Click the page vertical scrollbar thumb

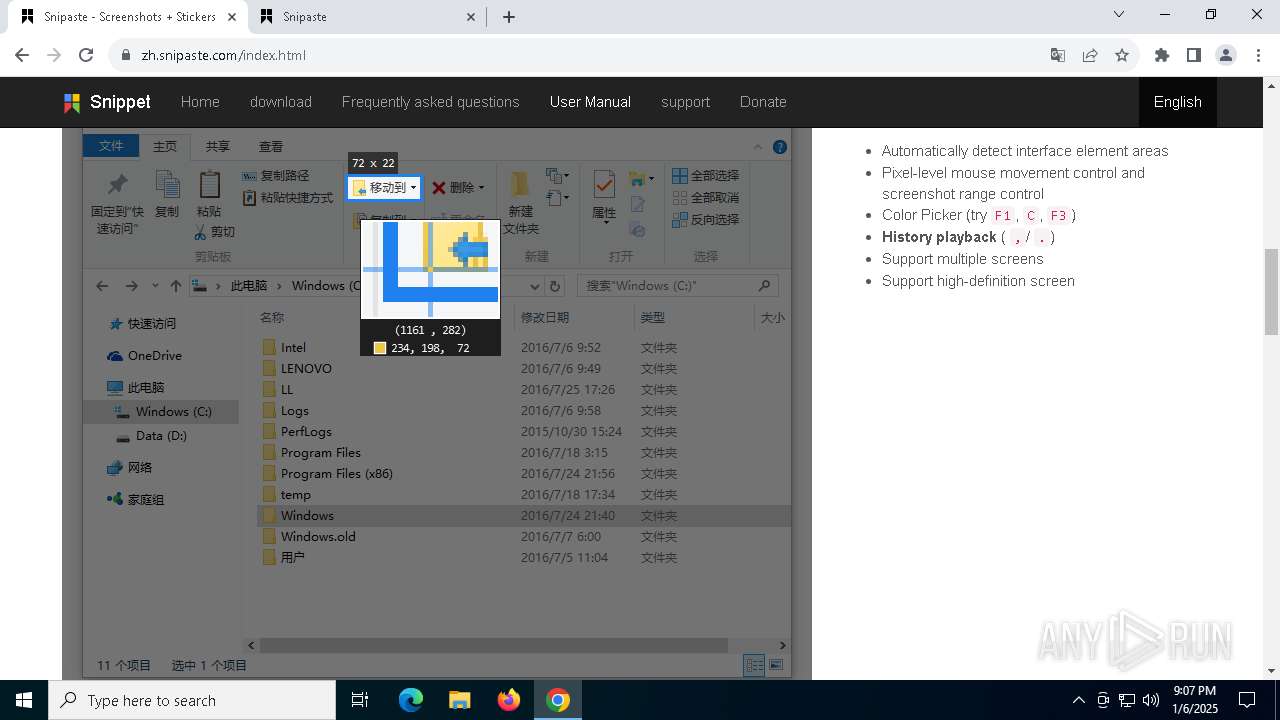(1272, 291)
